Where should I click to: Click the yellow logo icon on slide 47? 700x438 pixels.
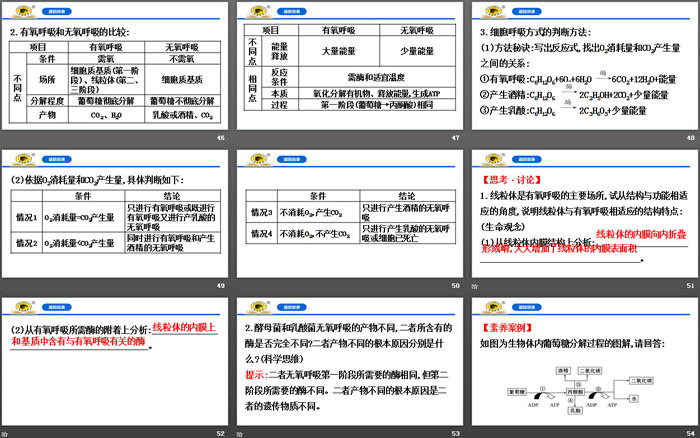coord(259,11)
